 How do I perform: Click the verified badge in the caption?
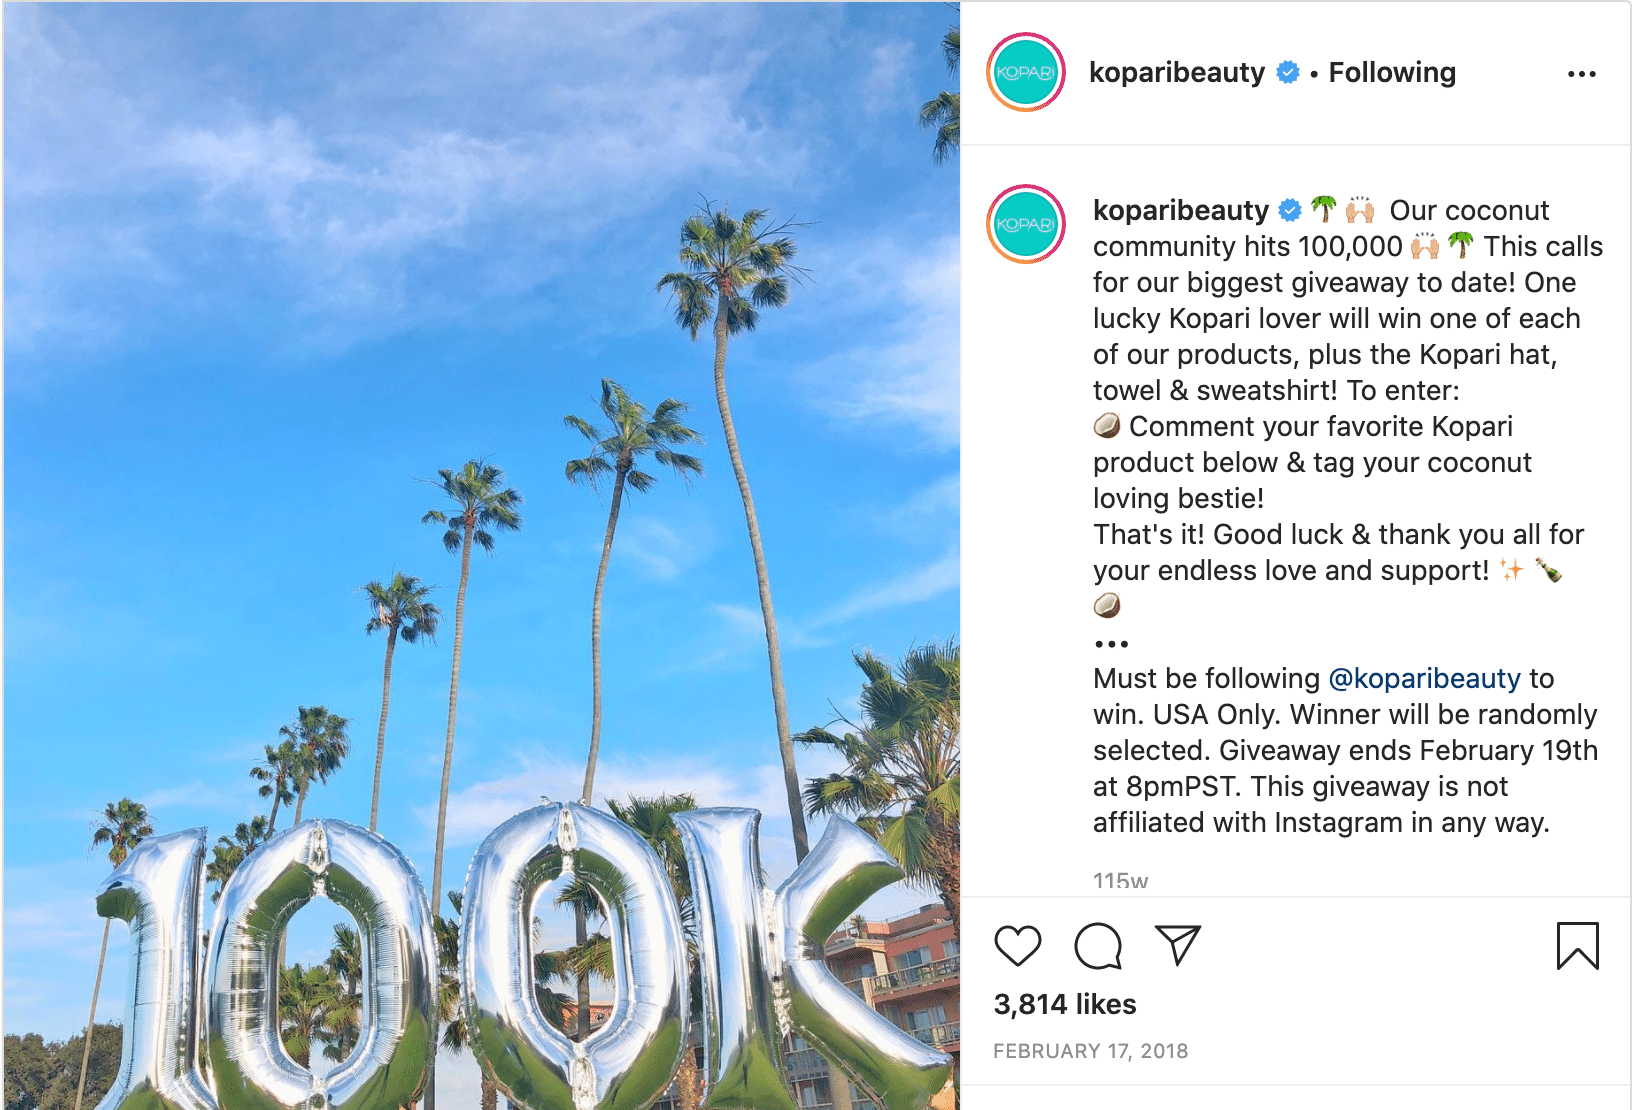point(1291,210)
